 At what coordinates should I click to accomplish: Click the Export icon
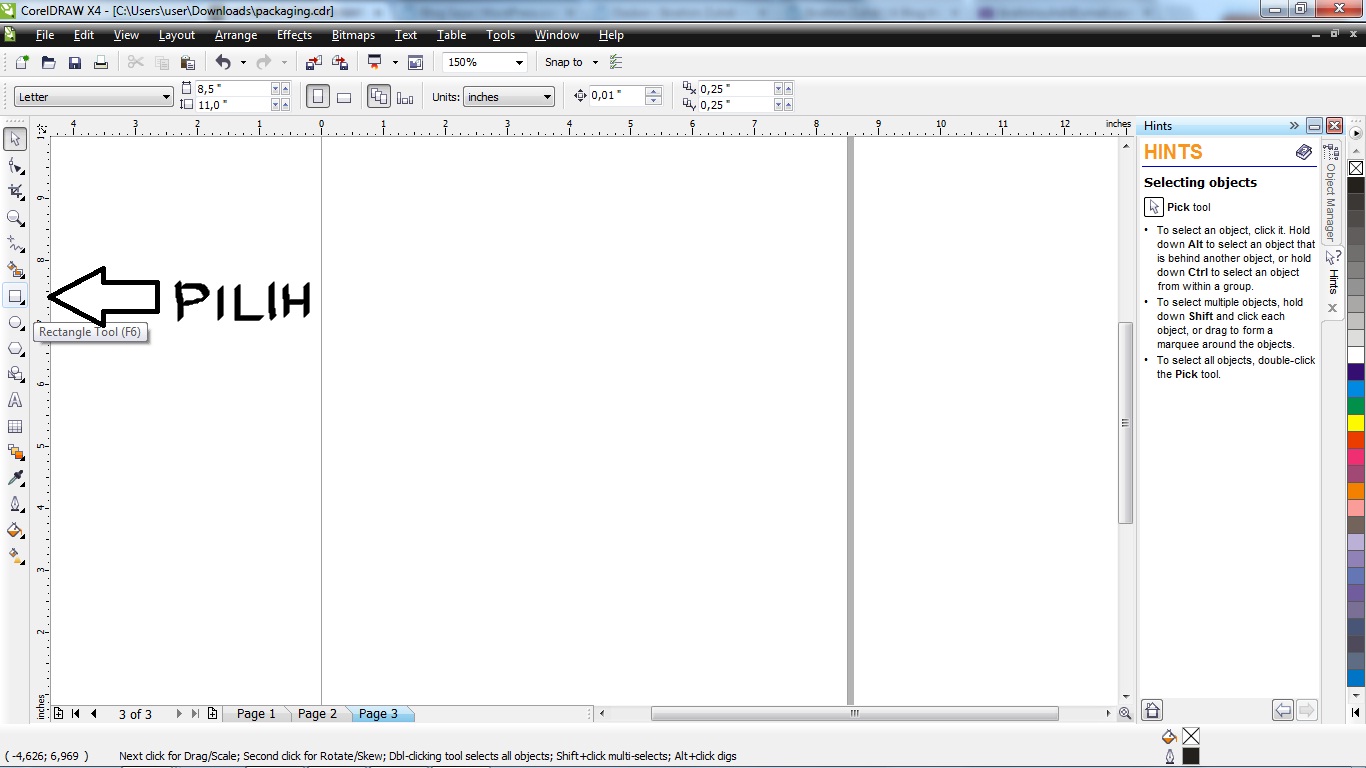point(340,62)
